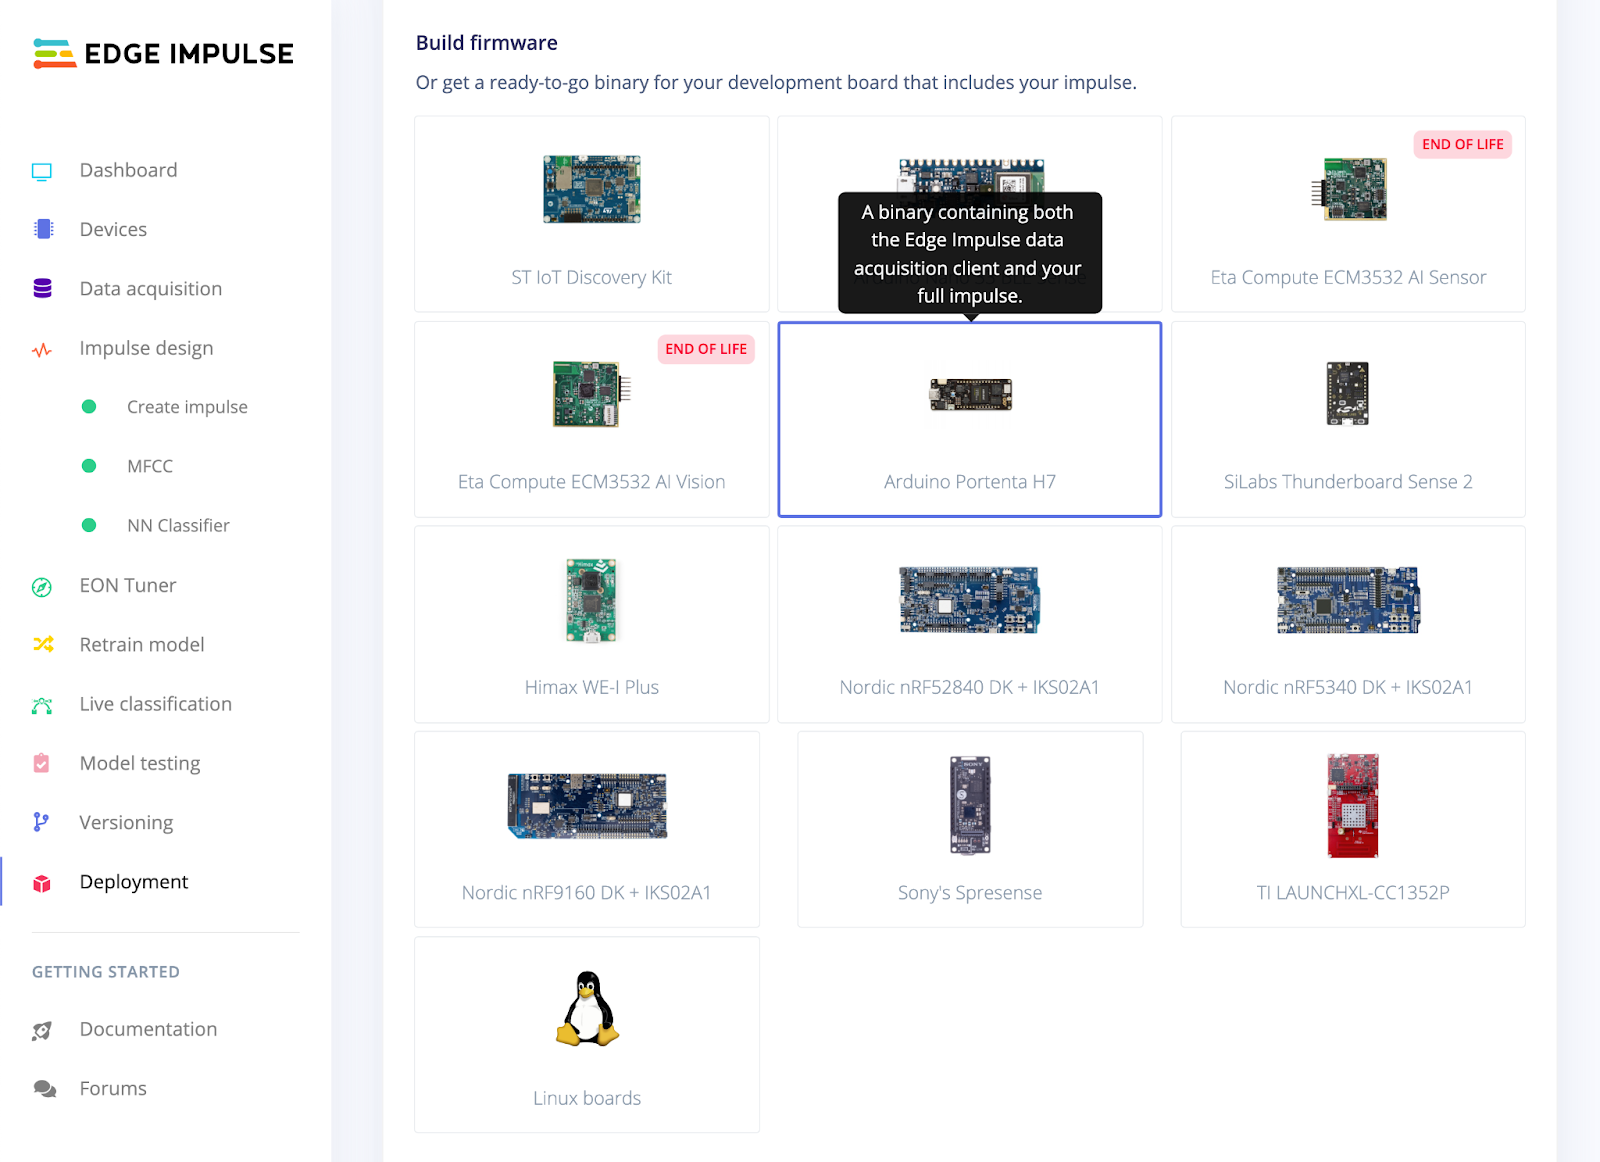Select the ST IoT Discovery Kit card
Image resolution: width=1600 pixels, height=1162 pixels.
(x=592, y=214)
